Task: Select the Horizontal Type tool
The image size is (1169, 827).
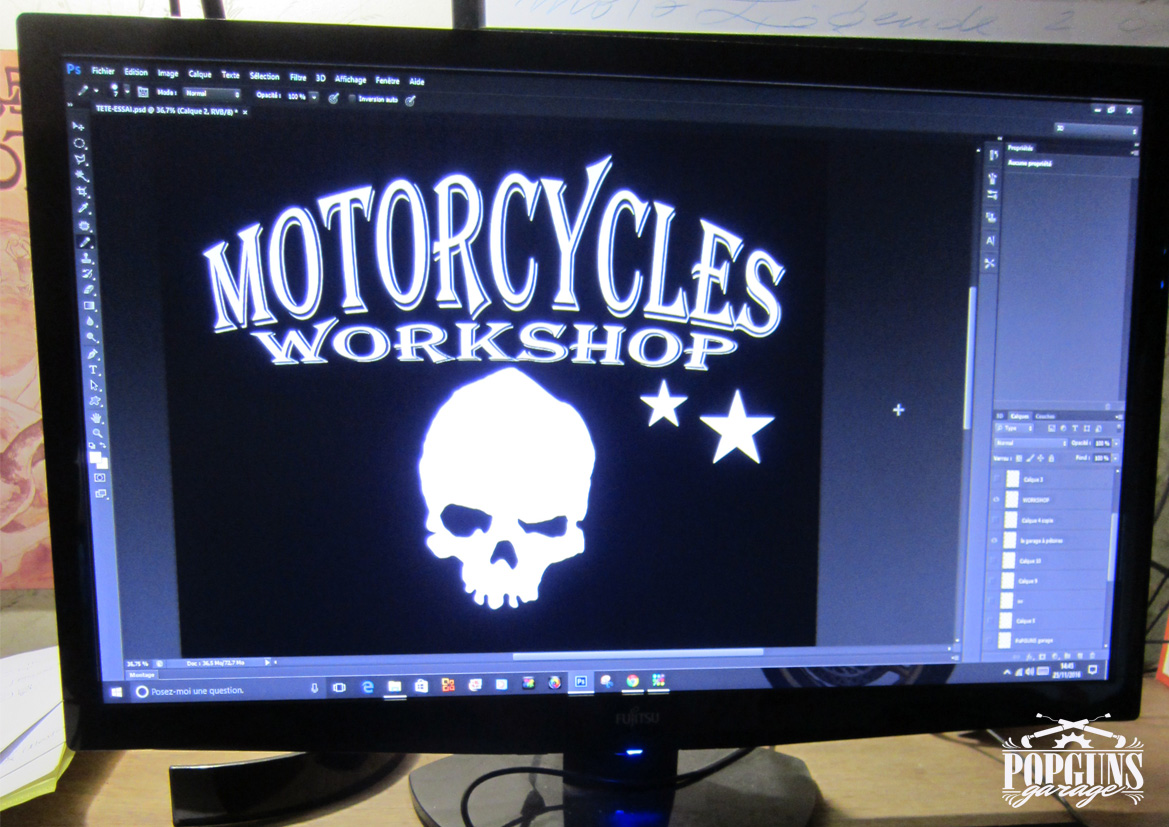Action: pos(93,369)
